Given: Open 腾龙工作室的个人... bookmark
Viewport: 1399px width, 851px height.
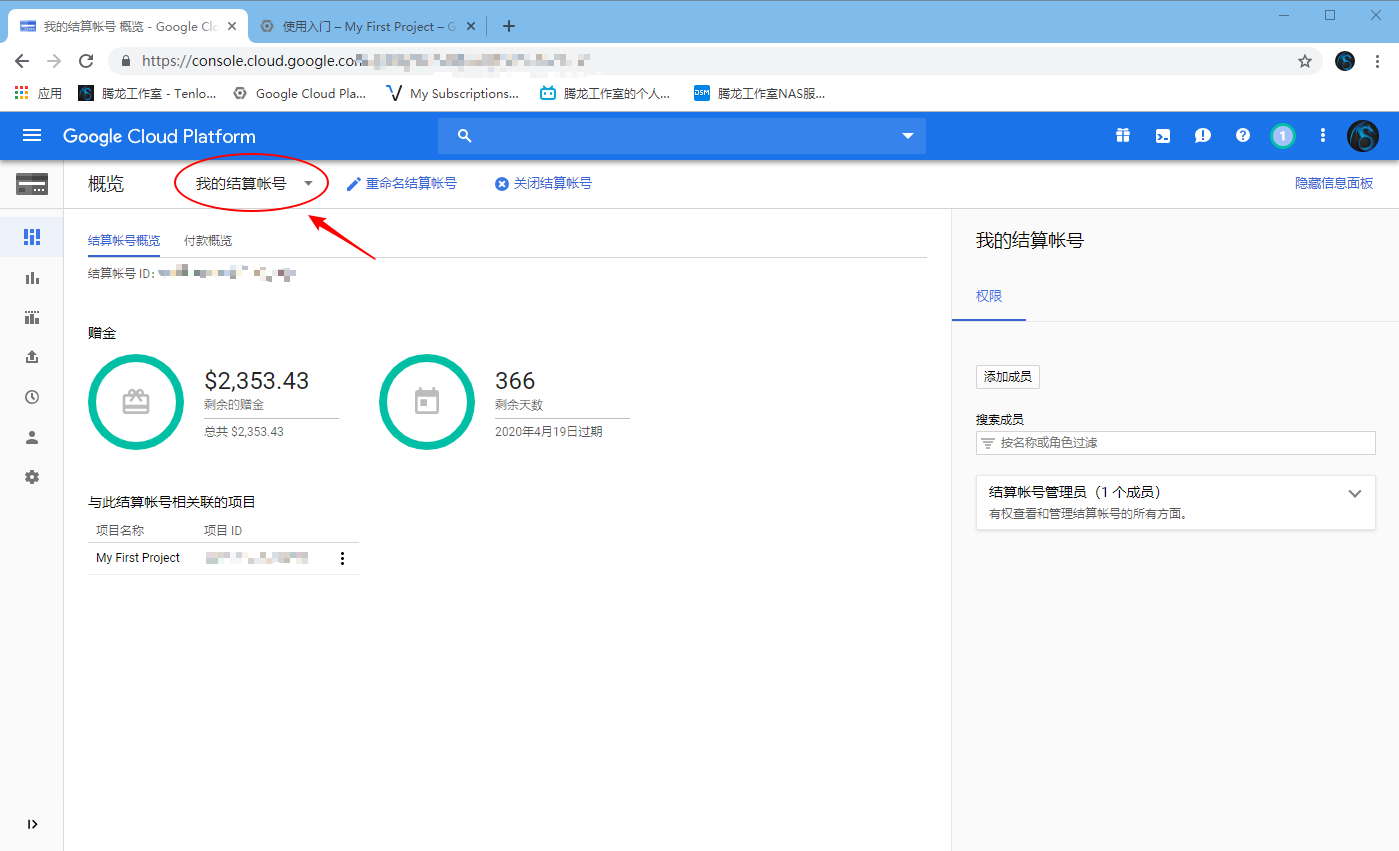Looking at the screenshot, I should coord(604,93).
